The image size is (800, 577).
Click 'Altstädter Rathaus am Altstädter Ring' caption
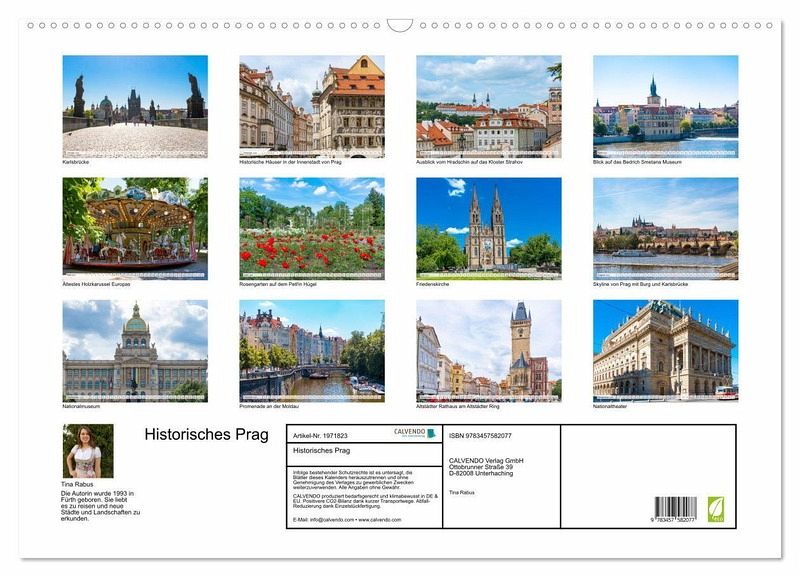(458, 407)
